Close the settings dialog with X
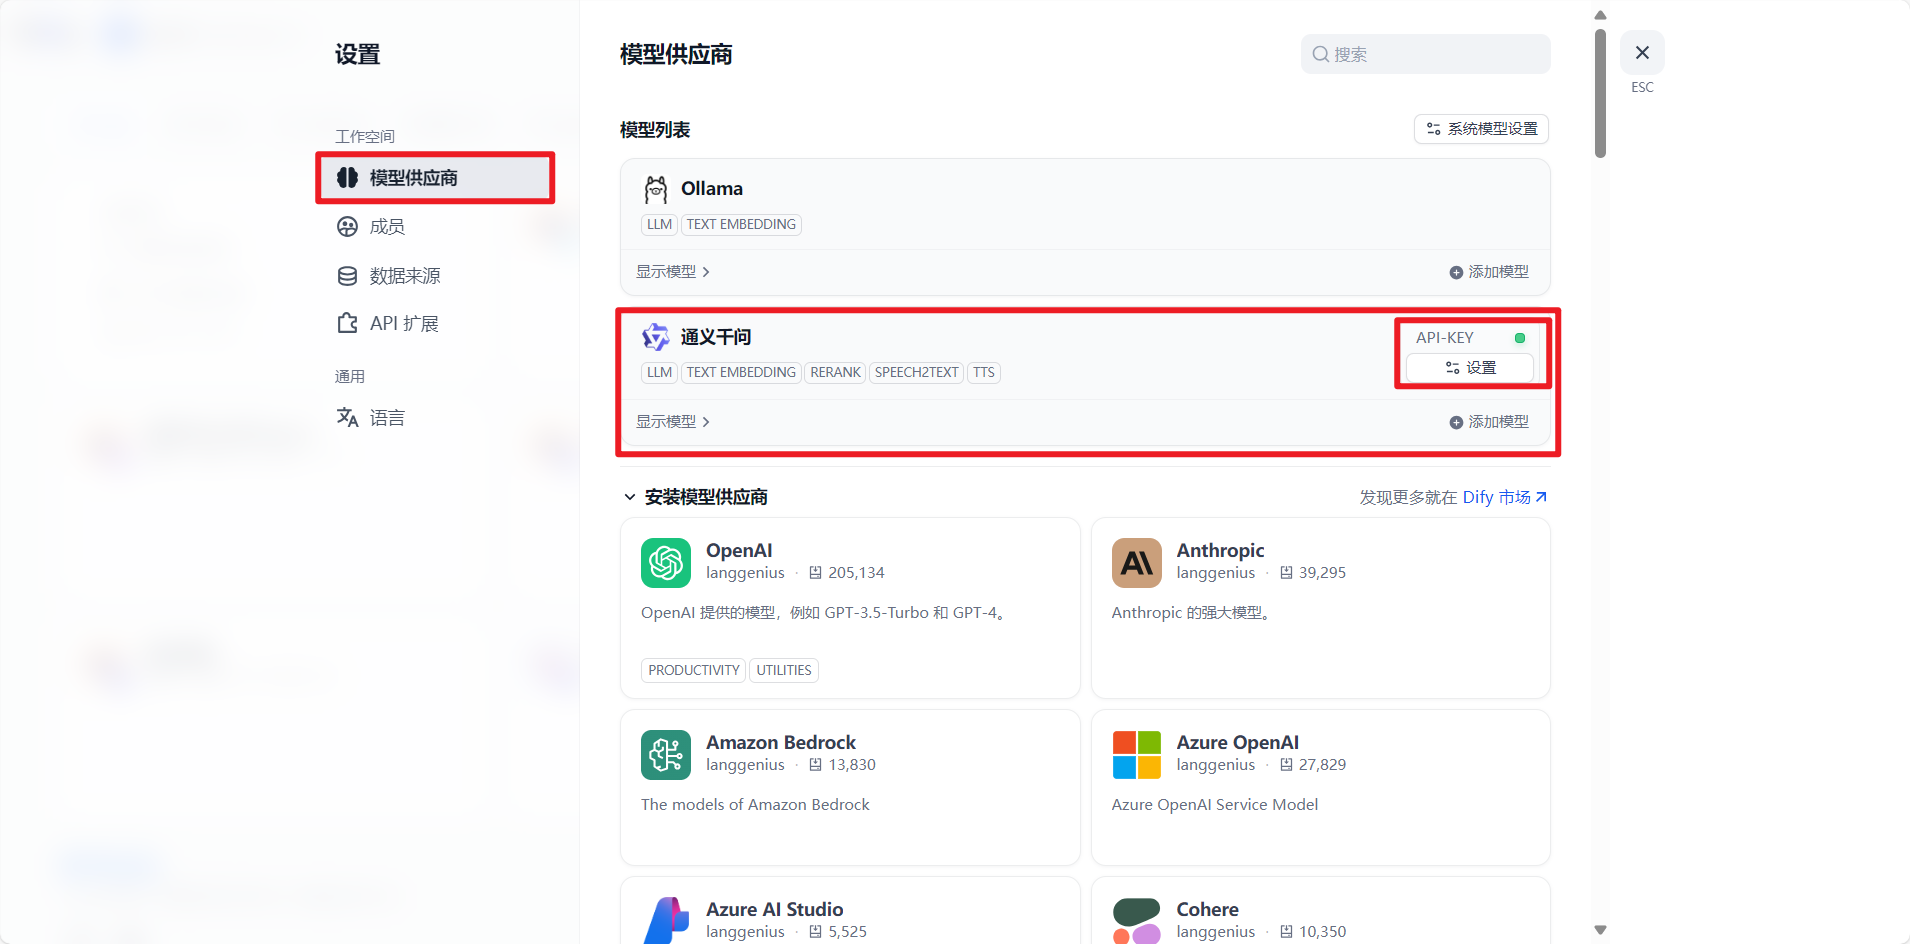 pos(1642,53)
